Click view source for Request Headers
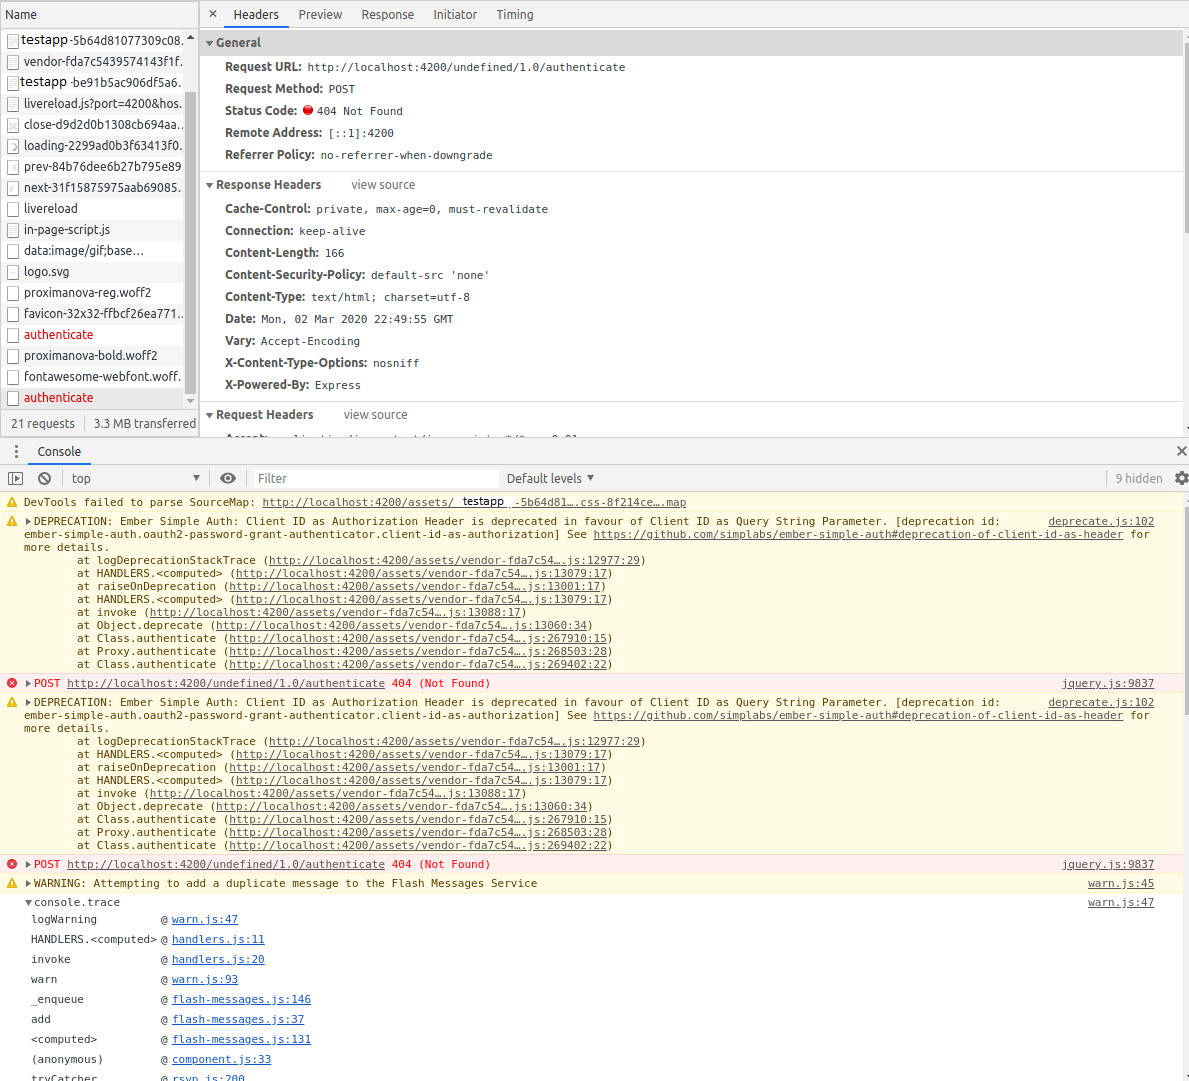 click(x=375, y=415)
